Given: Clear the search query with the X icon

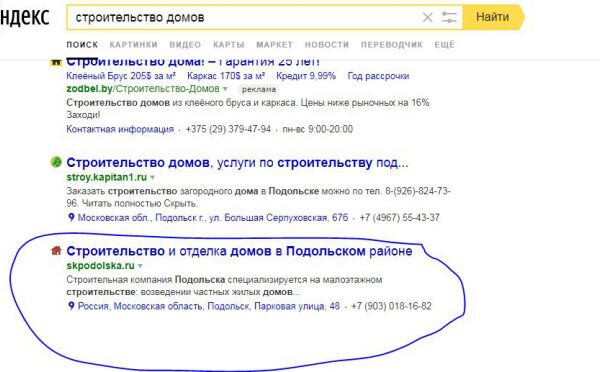Looking at the screenshot, I should pos(427,17).
